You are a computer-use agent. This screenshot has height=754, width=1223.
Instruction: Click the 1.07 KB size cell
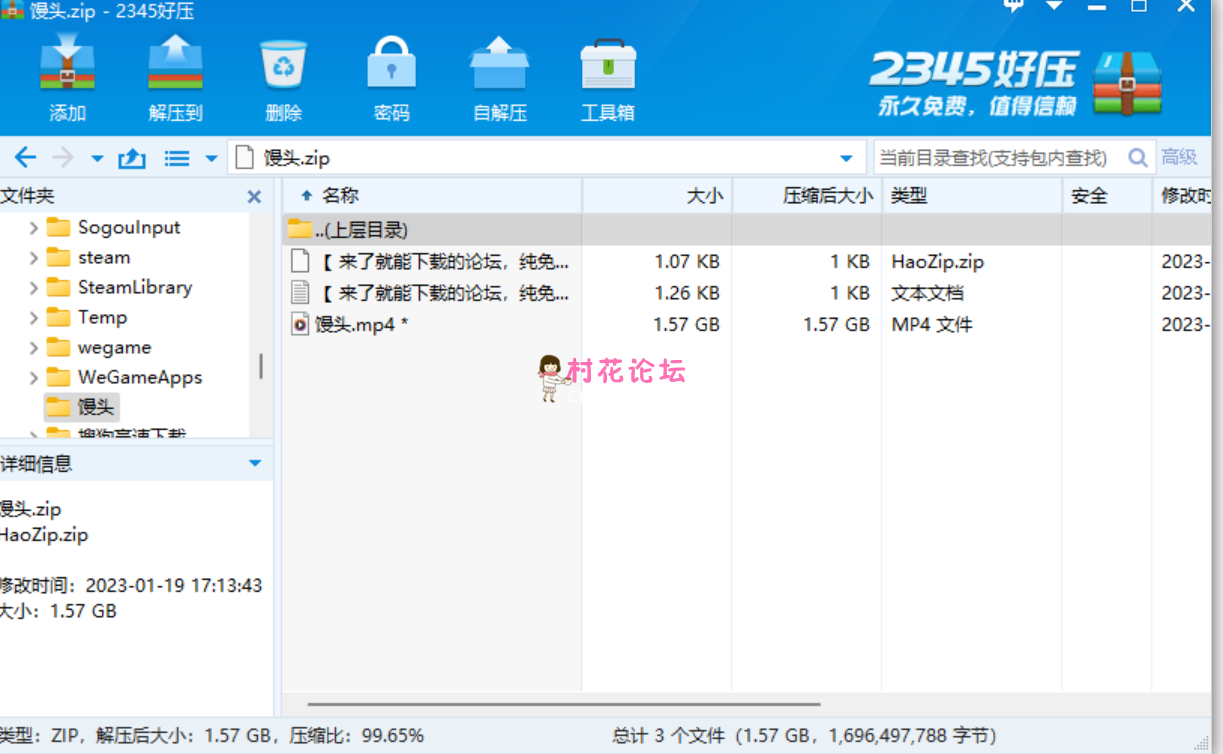coord(687,262)
